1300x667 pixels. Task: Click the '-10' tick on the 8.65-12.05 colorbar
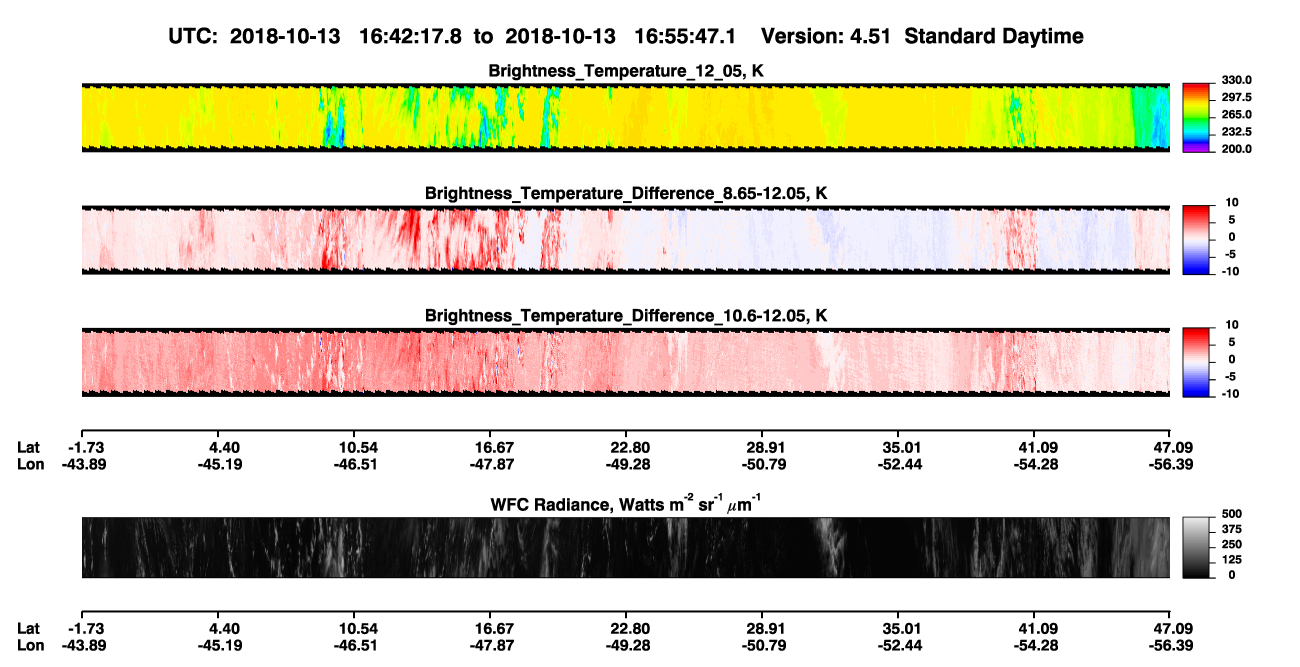[1229, 271]
